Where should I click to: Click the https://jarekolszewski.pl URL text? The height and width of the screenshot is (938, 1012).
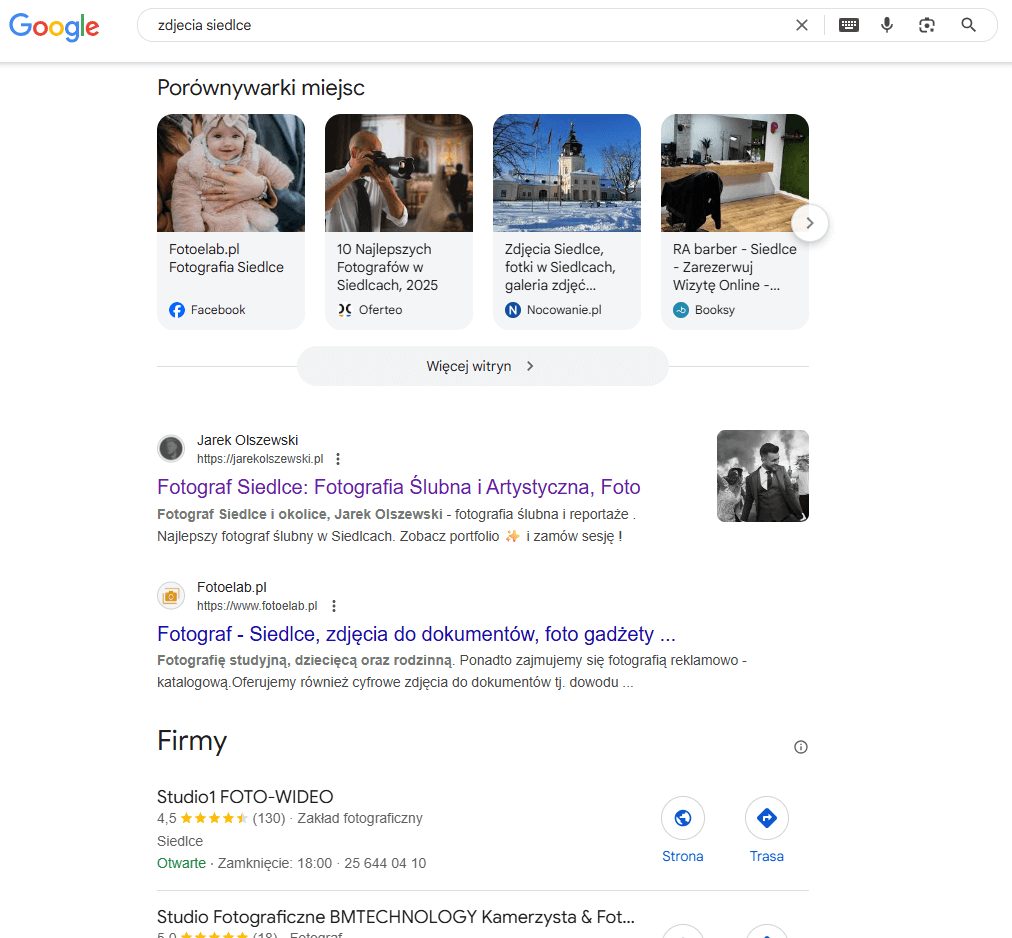[x=260, y=459]
